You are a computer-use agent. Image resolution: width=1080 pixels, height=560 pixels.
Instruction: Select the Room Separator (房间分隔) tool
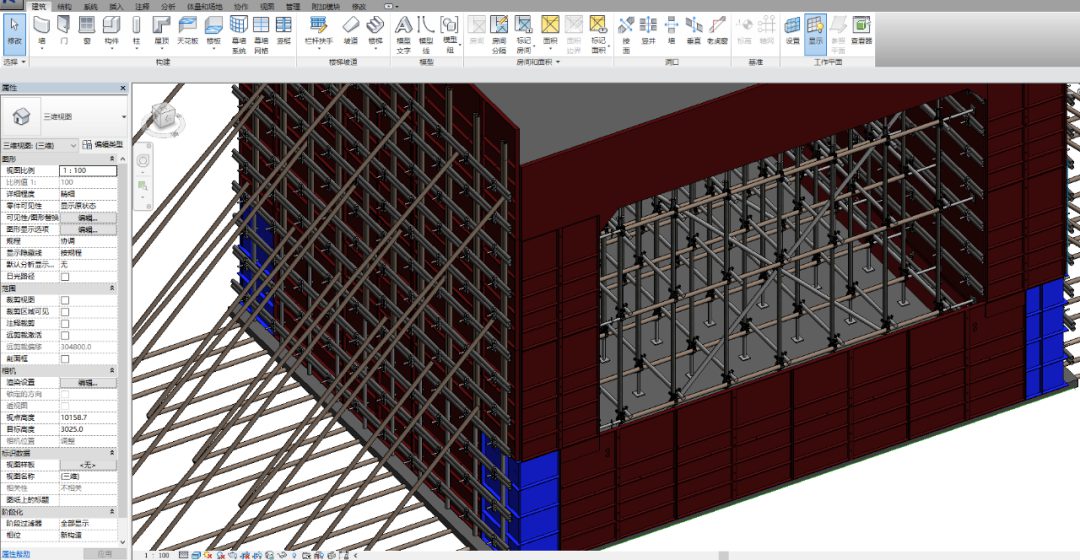click(x=499, y=34)
